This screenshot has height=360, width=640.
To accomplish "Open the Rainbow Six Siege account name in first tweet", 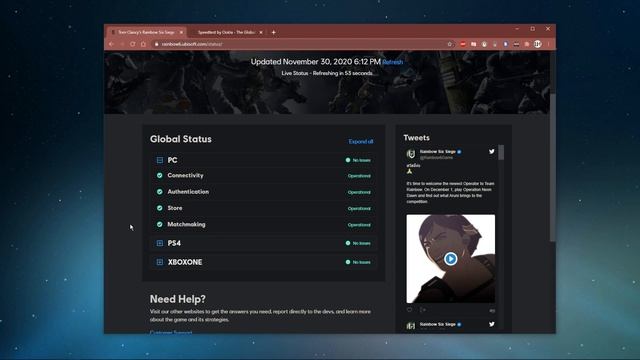I will pos(438,151).
